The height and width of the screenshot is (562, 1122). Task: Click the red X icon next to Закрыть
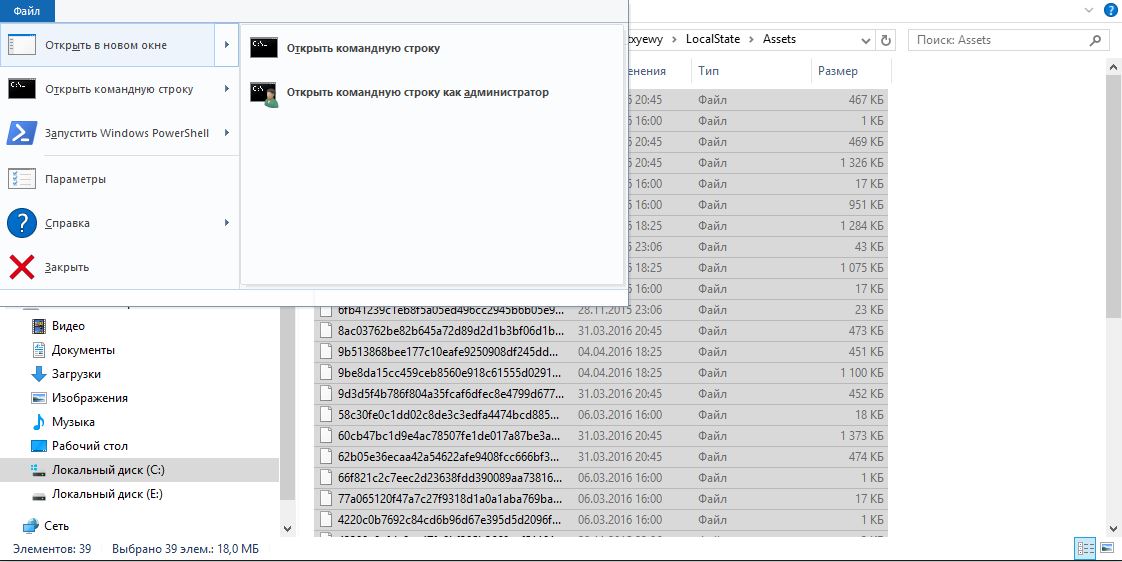(21, 267)
